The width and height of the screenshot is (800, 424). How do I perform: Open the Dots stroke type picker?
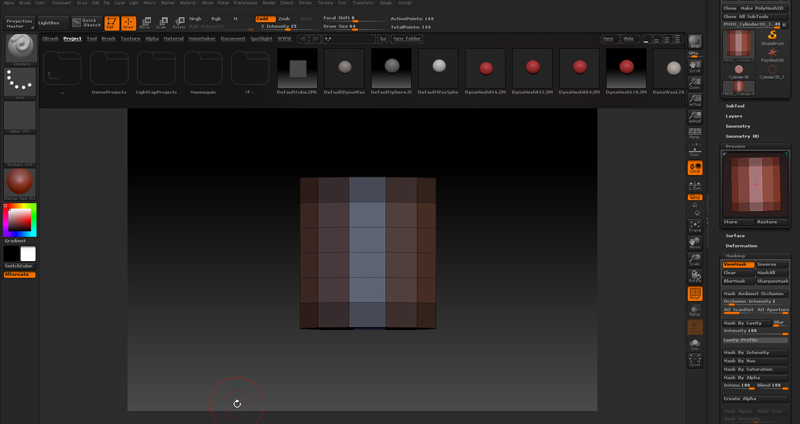20,84
